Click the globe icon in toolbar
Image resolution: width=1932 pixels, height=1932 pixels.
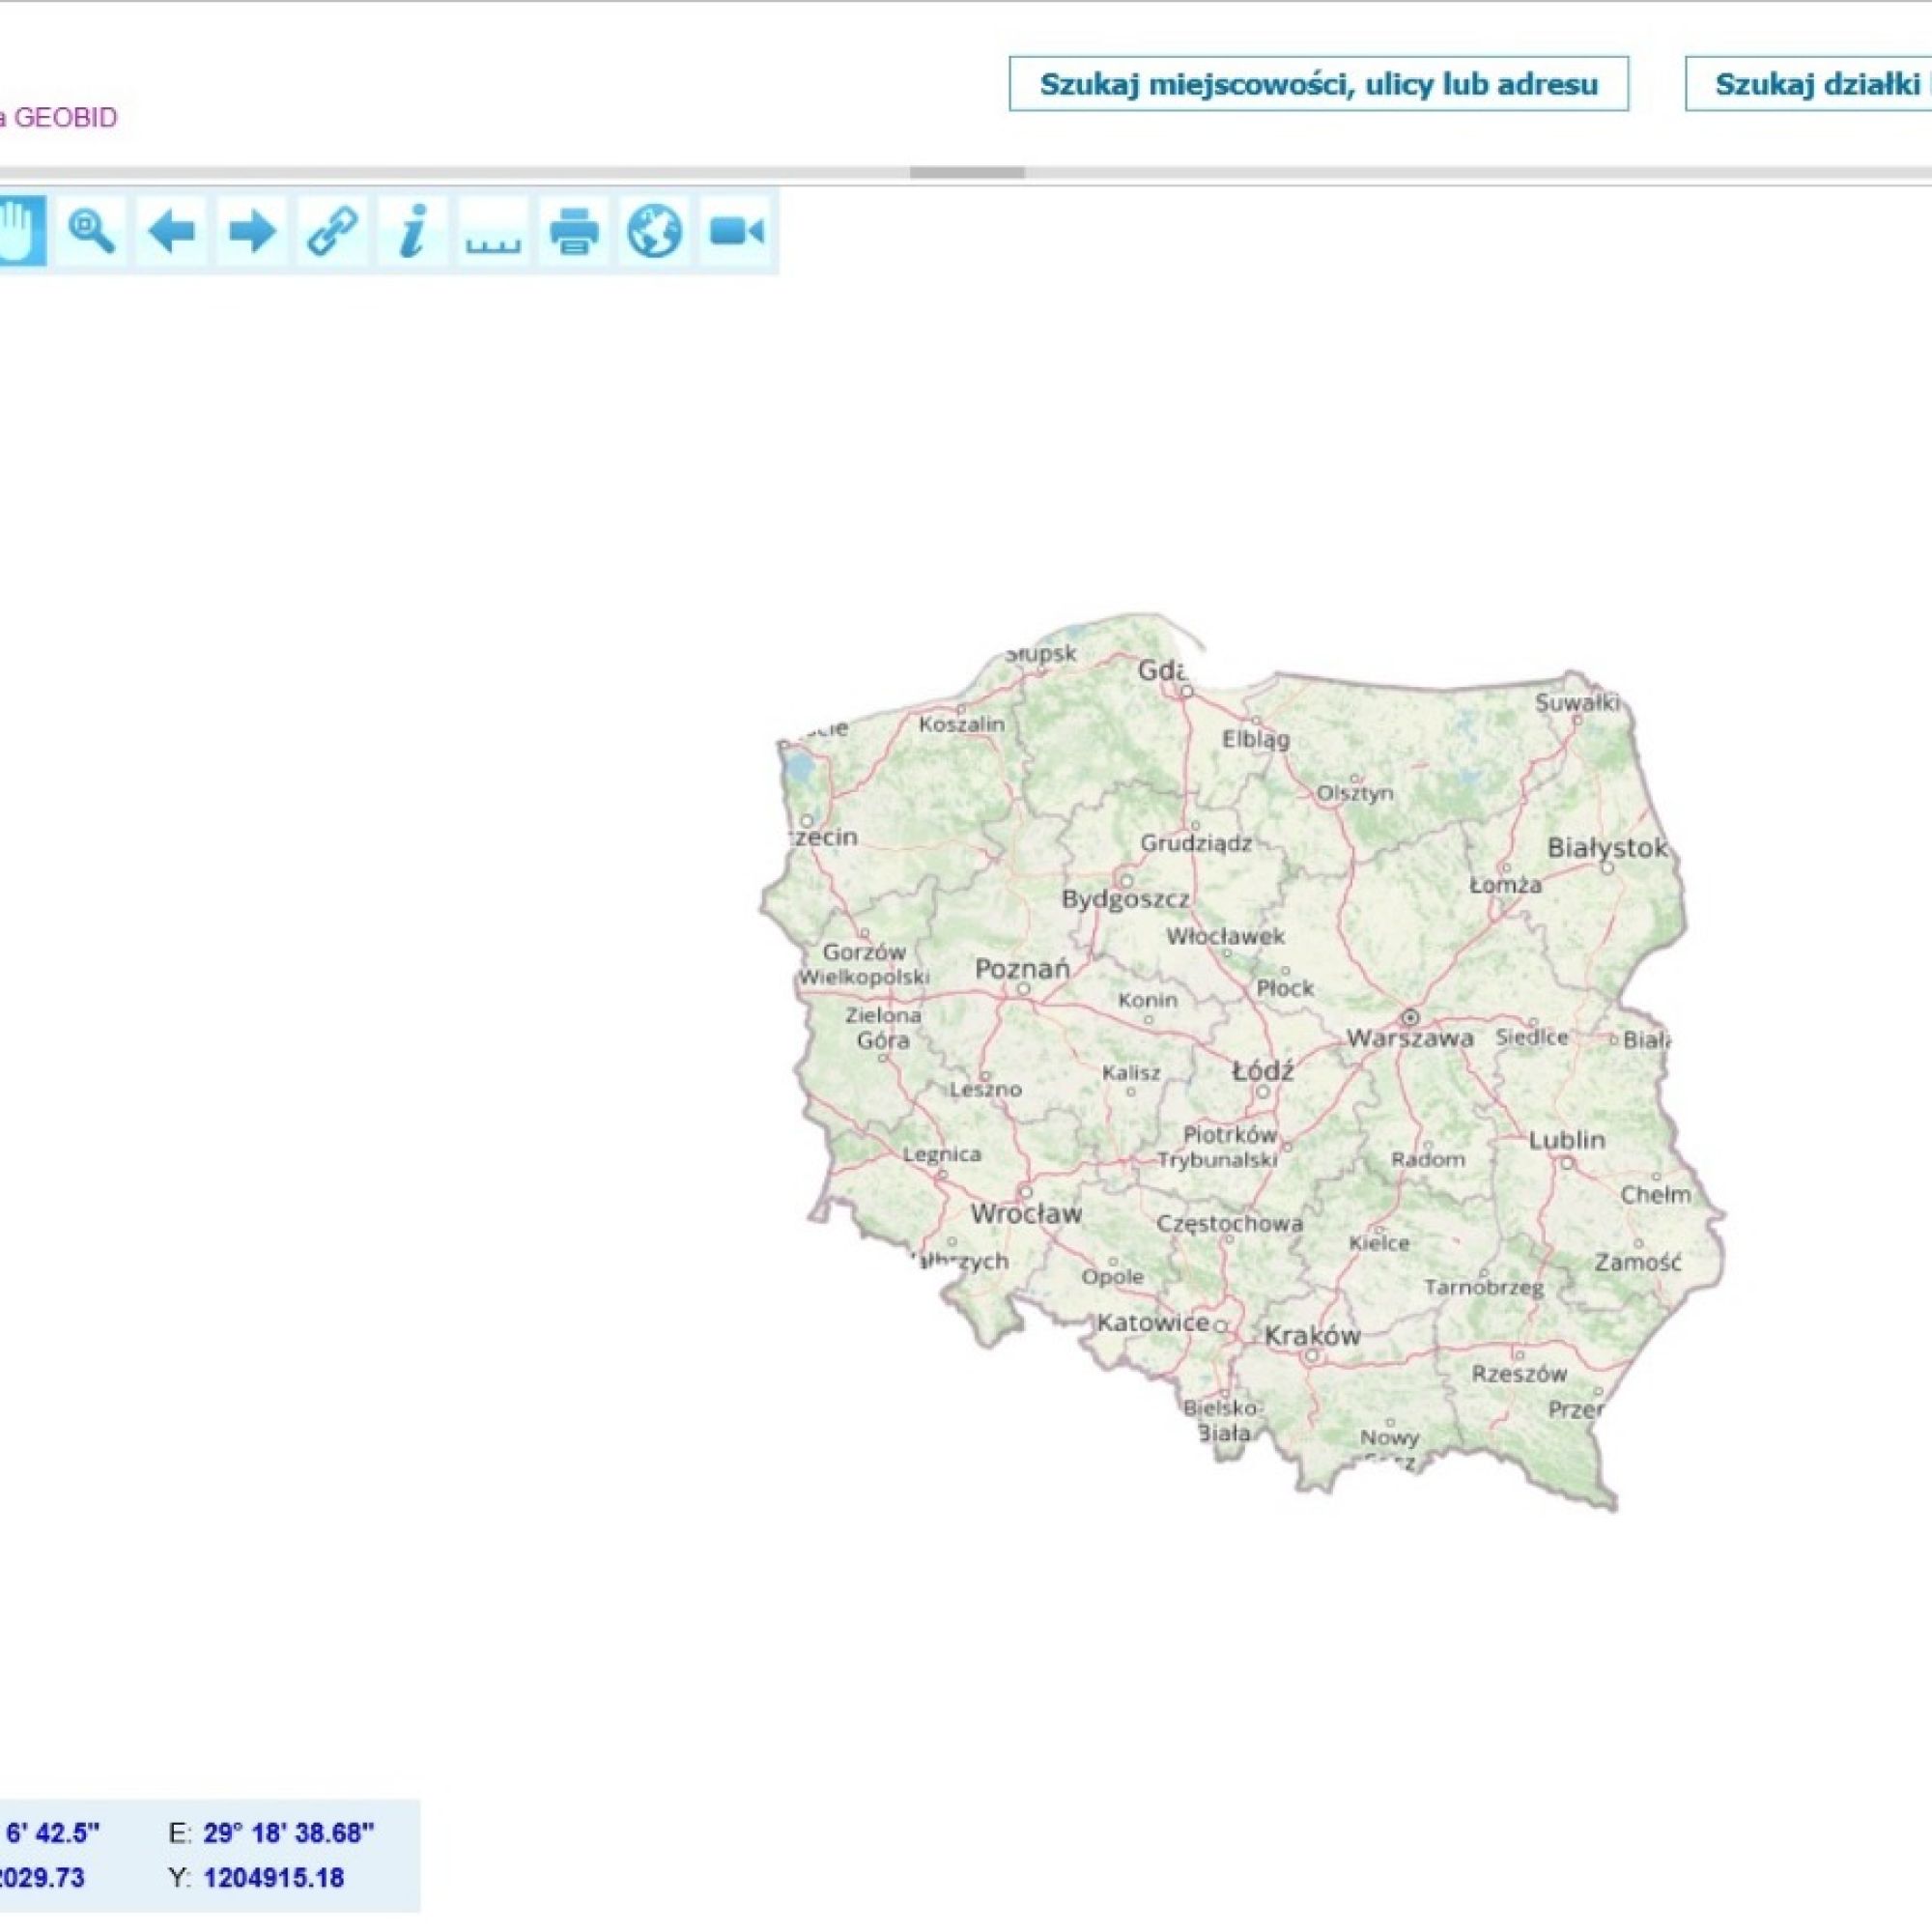coord(654,231)
